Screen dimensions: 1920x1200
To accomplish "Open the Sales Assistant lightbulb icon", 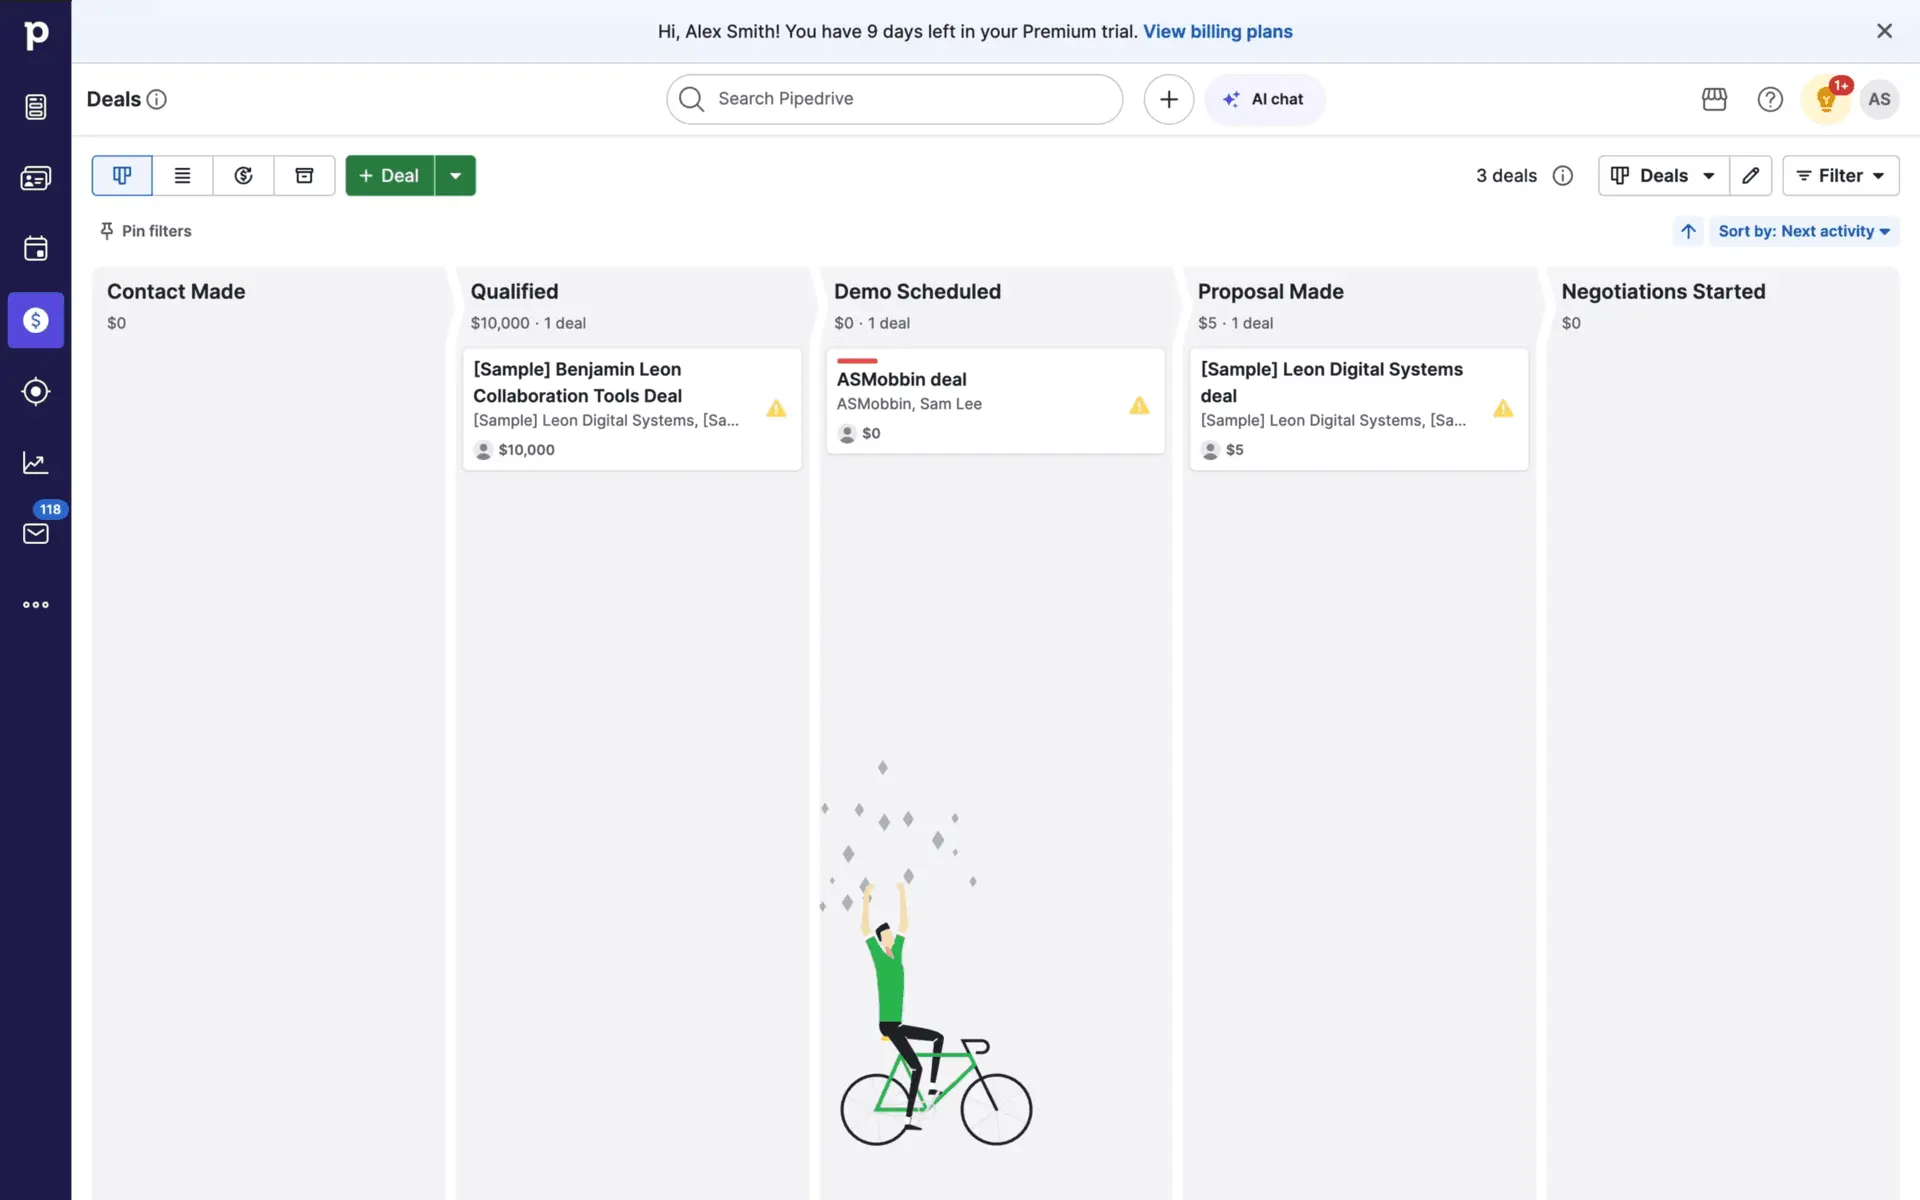I will 1825,99.
